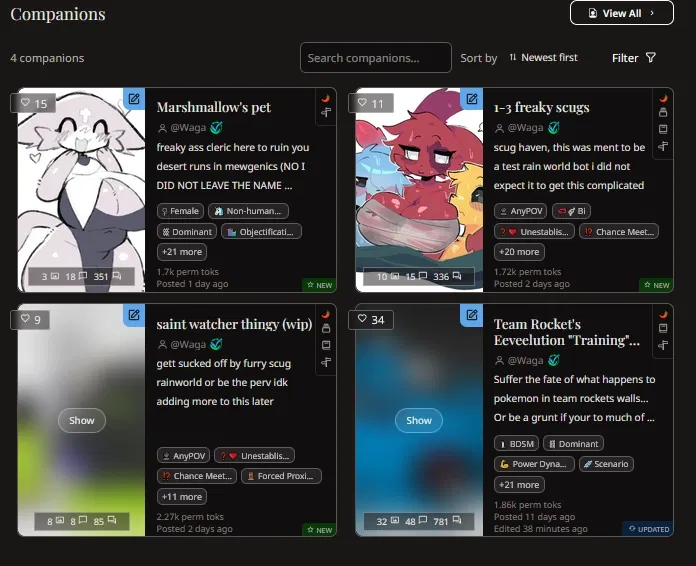
Task: Click the Search companions input field
Action: [x=376, y=58]
